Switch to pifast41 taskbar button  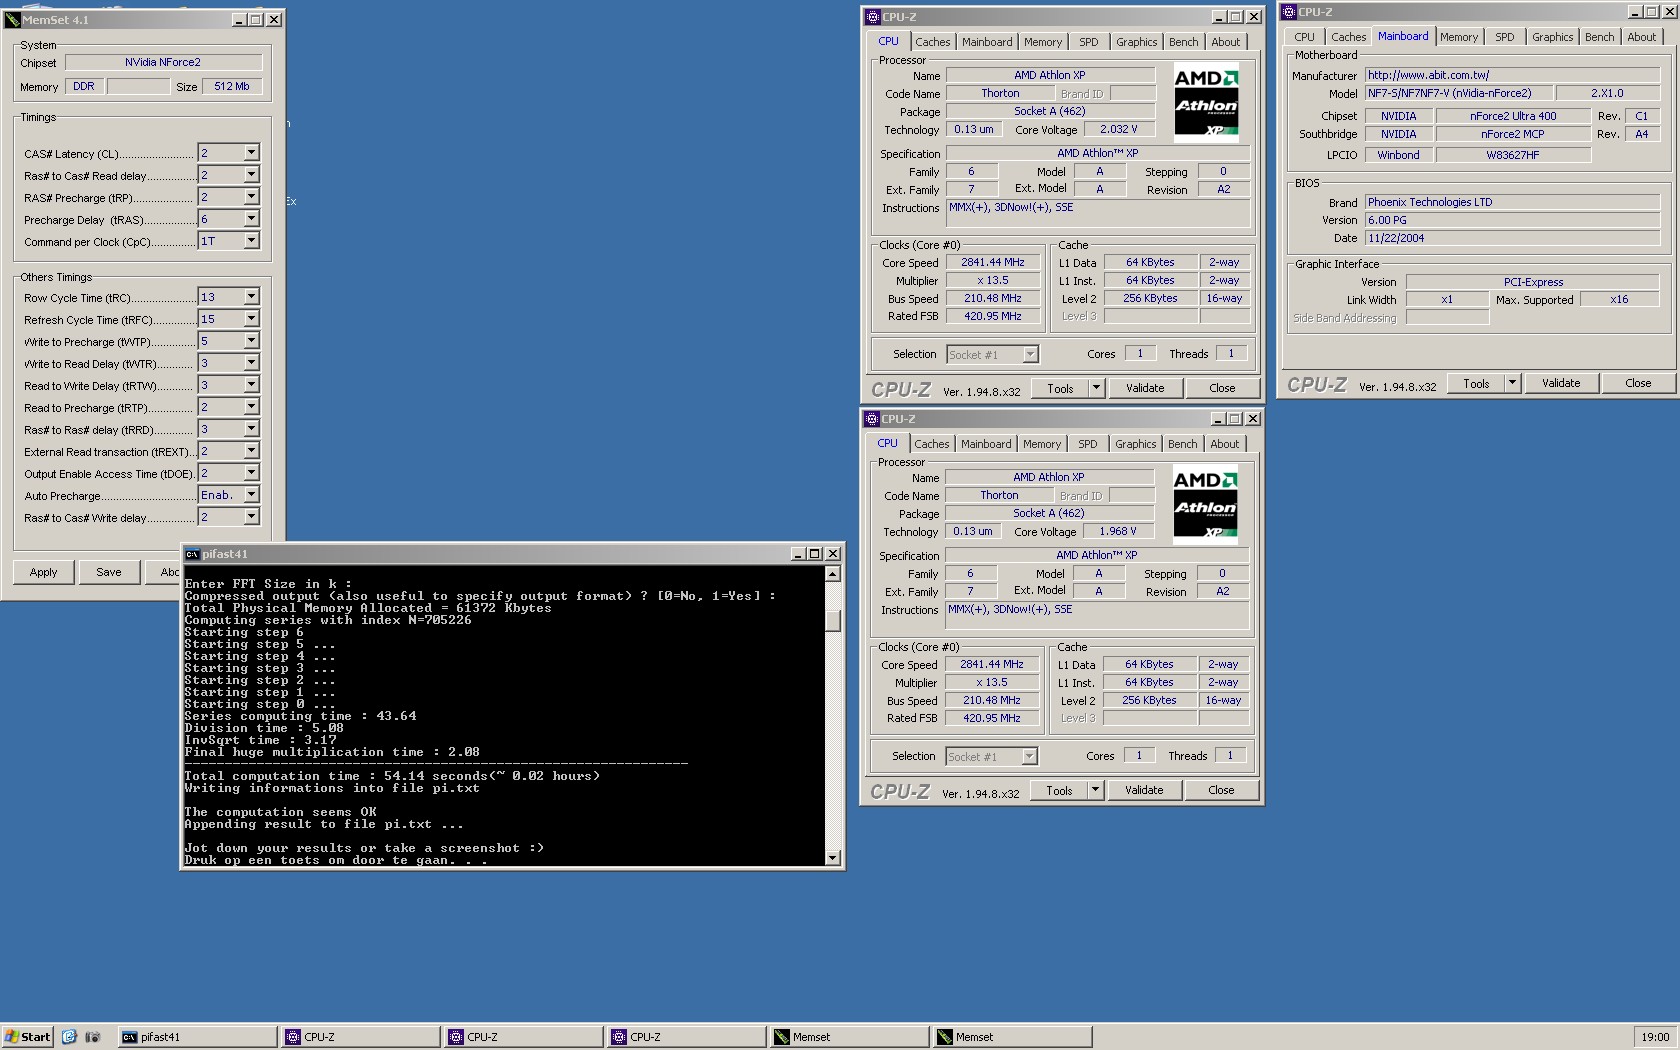tap(197, 1037)
